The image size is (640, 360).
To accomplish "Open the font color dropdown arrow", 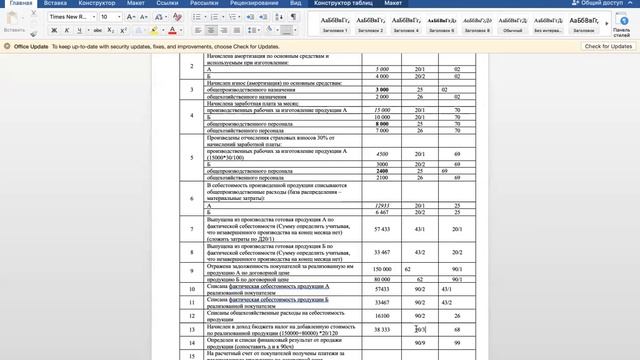I will [x=181, y=30].
